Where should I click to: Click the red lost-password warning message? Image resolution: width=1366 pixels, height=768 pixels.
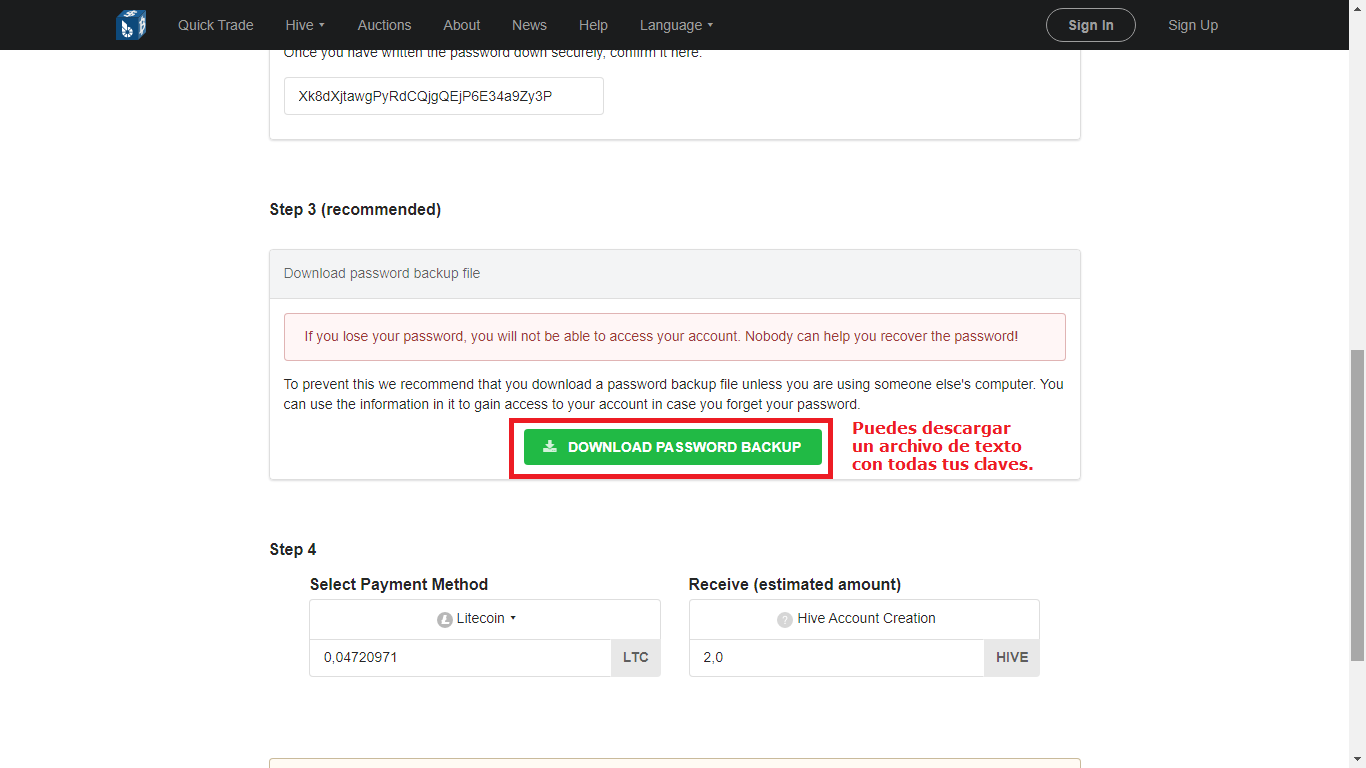point(675,337)
